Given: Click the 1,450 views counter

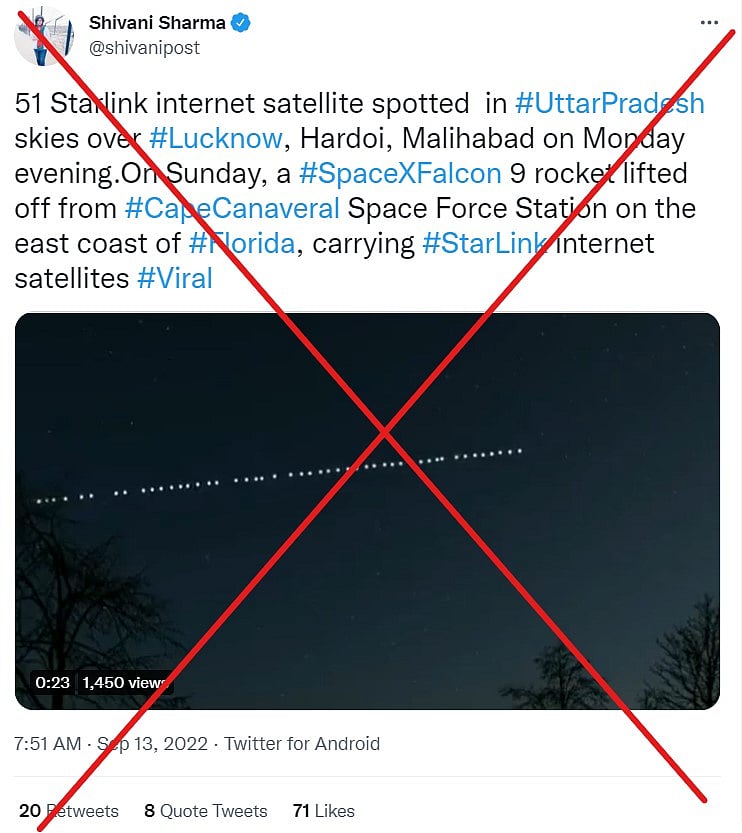Looking at the screenshot, I should (126, 682).
